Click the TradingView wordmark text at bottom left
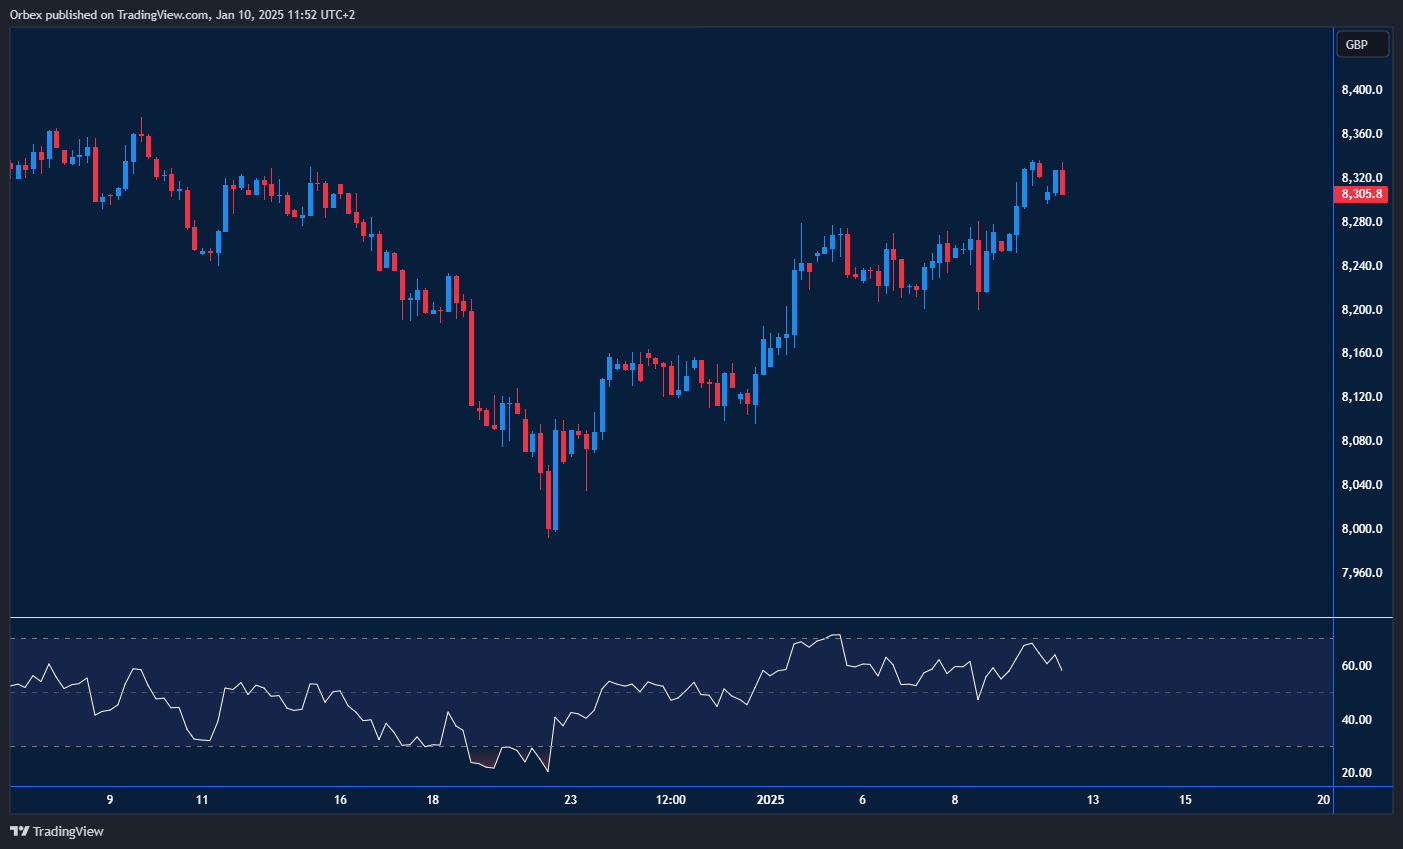 (x=68, y=831)
